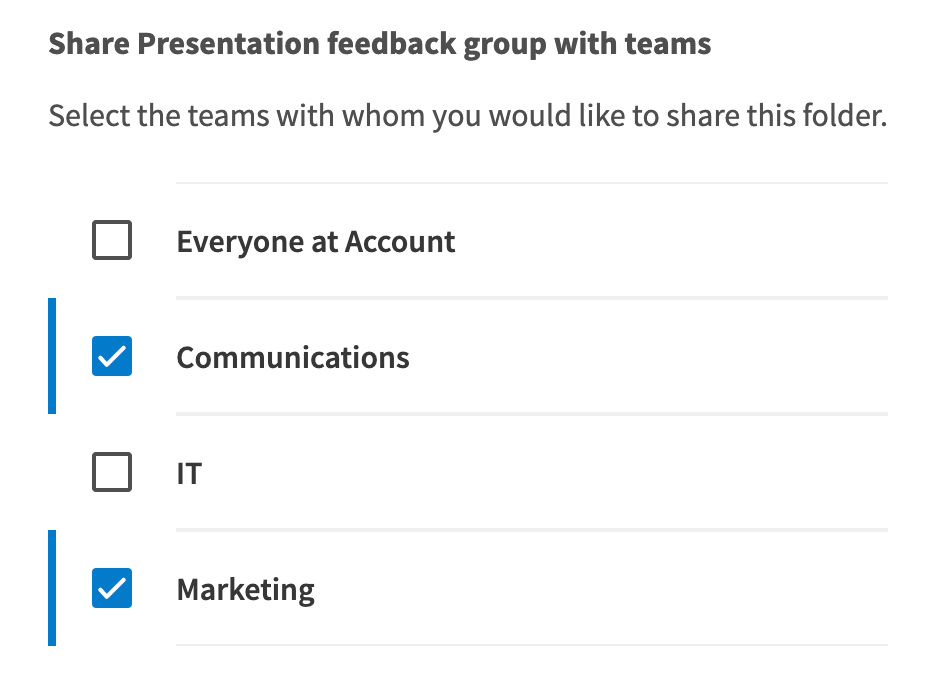Screen dimensions: 938x682
Task: Enable sharing with the IT team
Action: tap(112, 472)
